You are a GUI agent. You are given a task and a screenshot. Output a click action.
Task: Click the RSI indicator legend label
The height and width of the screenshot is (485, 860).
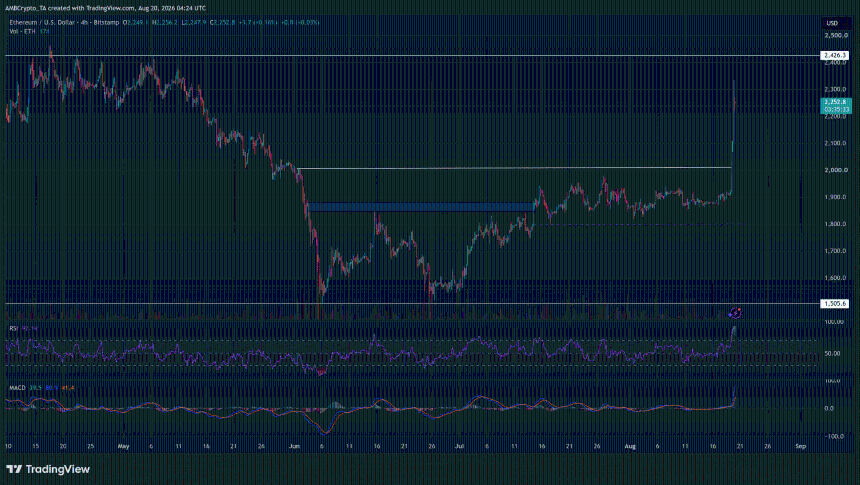pyautogui.click(x=14, y=329)
